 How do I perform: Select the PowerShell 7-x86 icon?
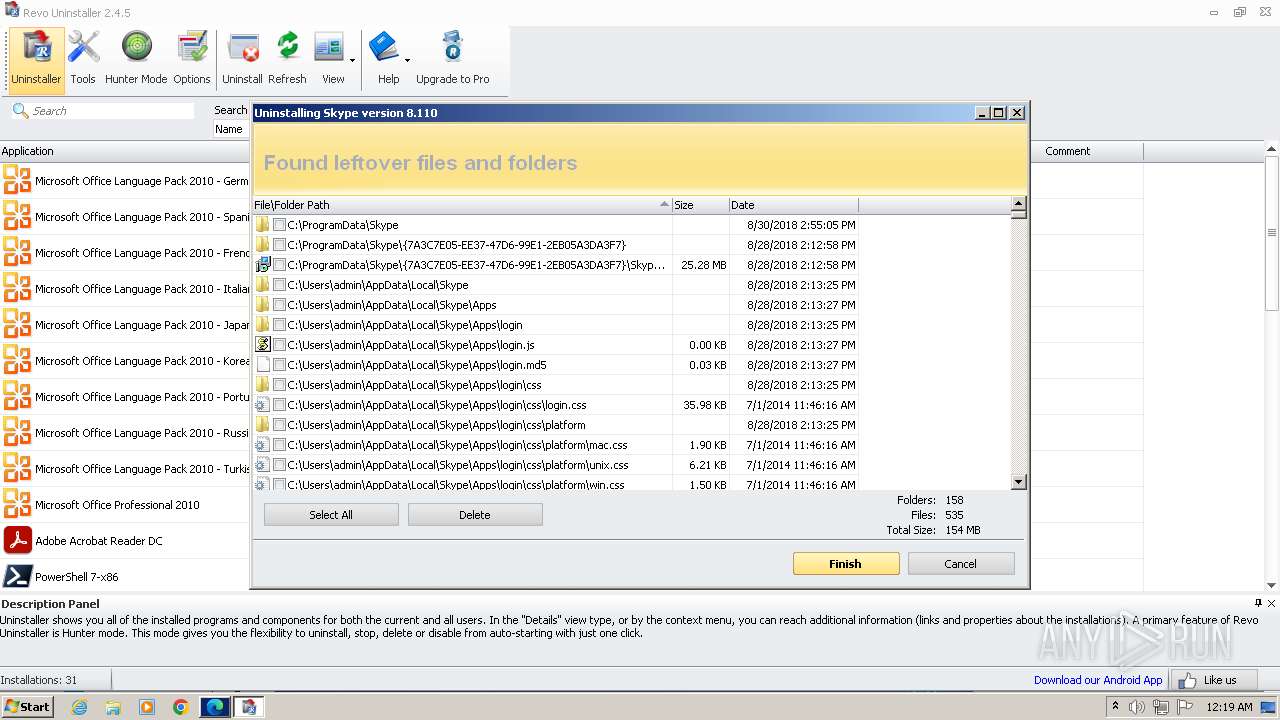tap(17, 576)
